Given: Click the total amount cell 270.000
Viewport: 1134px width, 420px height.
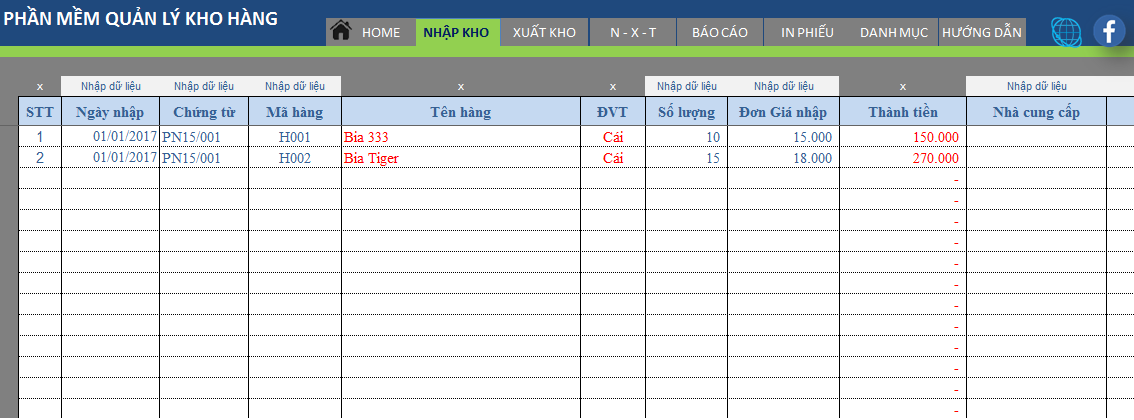Looking at the screenshot, I should 902,158.
